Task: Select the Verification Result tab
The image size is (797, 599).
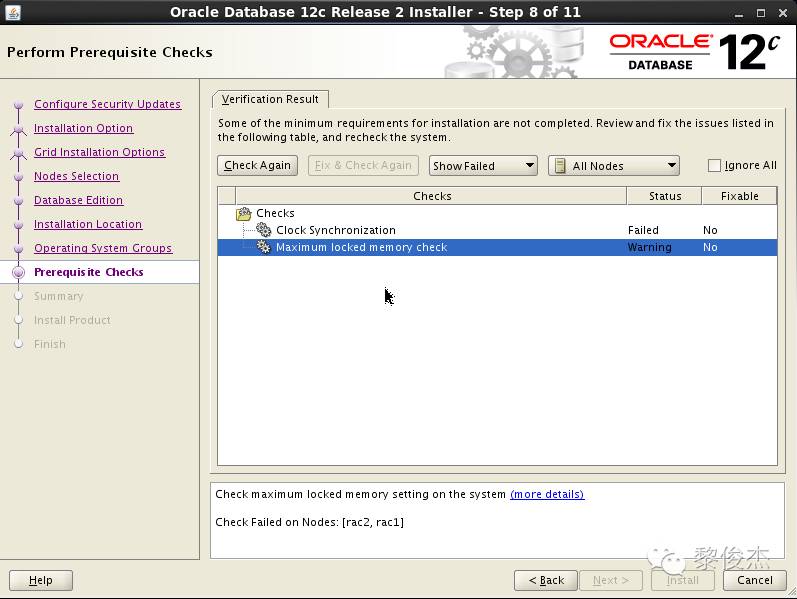Action: point(270,99)
